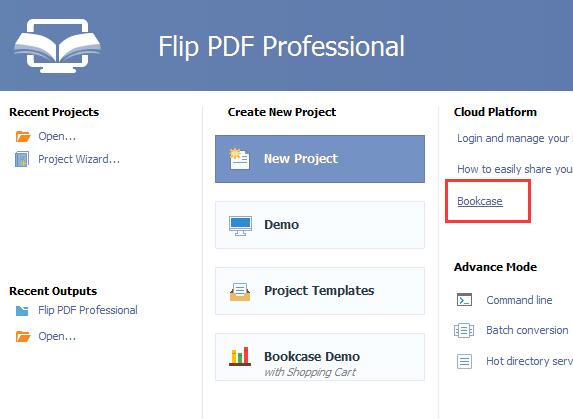Open the Flip PDF Professional recent output

88,310
